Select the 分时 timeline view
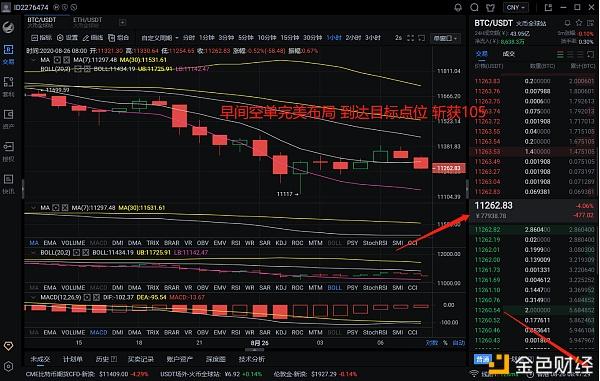Viewport: 600px width, 381px height. click(x=189, y=37)
